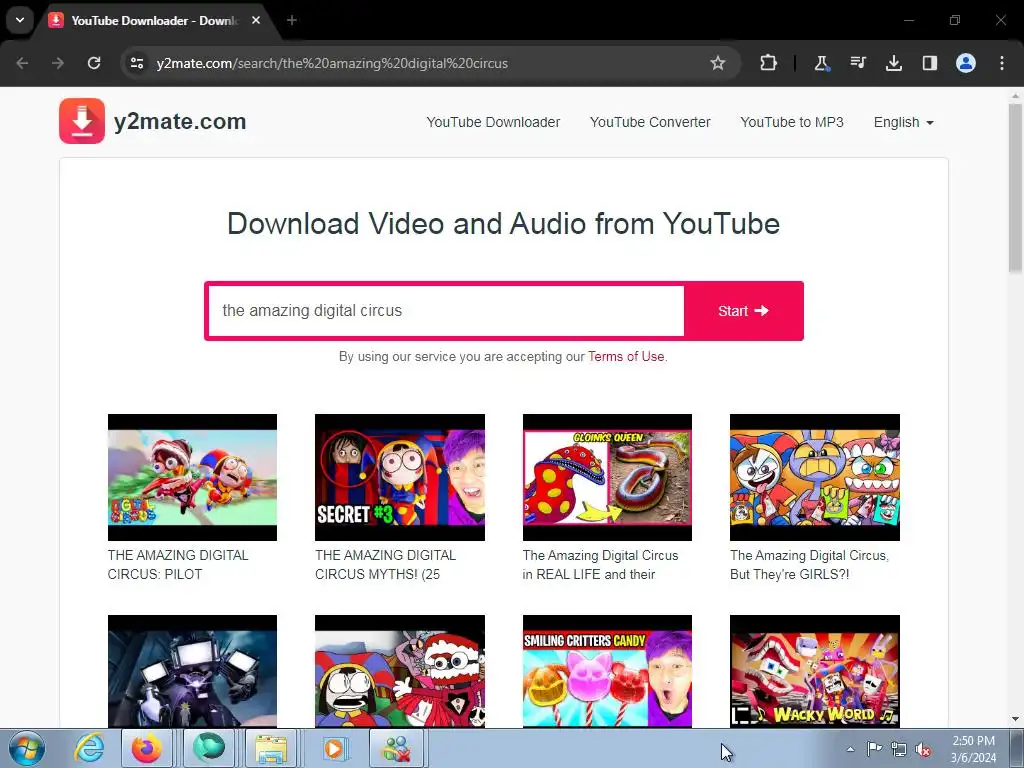Screen dimensions: 1024x768
Task: Click title THE AMAZING DIGITAL CIRCUS: PILOT
Action: pyautogui.click(x=178, y=565)
